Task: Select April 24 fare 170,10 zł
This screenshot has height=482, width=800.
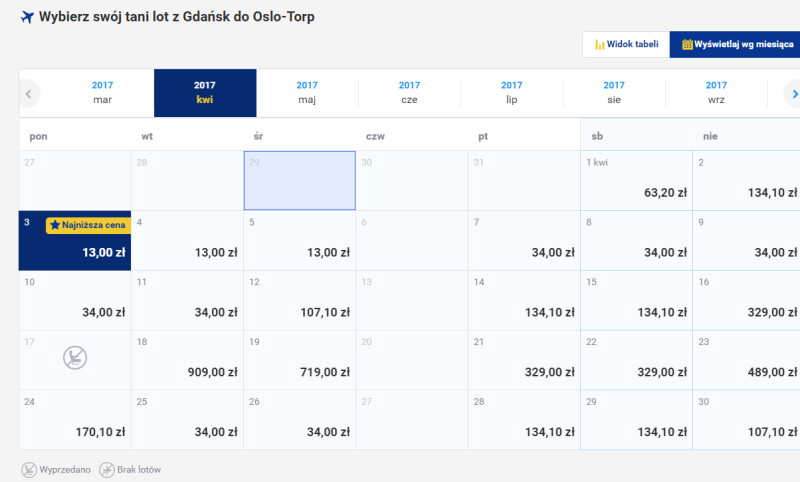Action: tap(75, 420)
